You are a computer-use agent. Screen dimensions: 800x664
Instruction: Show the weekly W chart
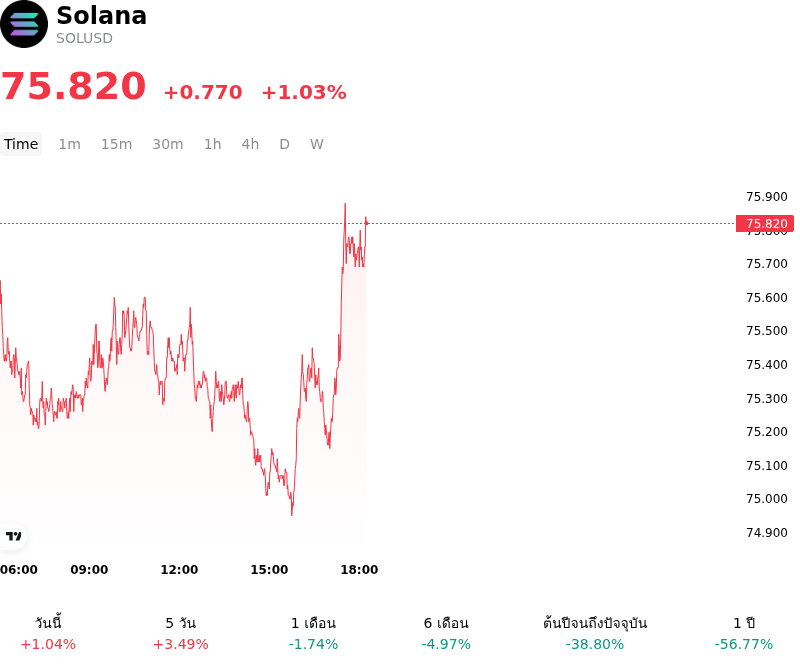pyautogui.click(x=317, y=144)
